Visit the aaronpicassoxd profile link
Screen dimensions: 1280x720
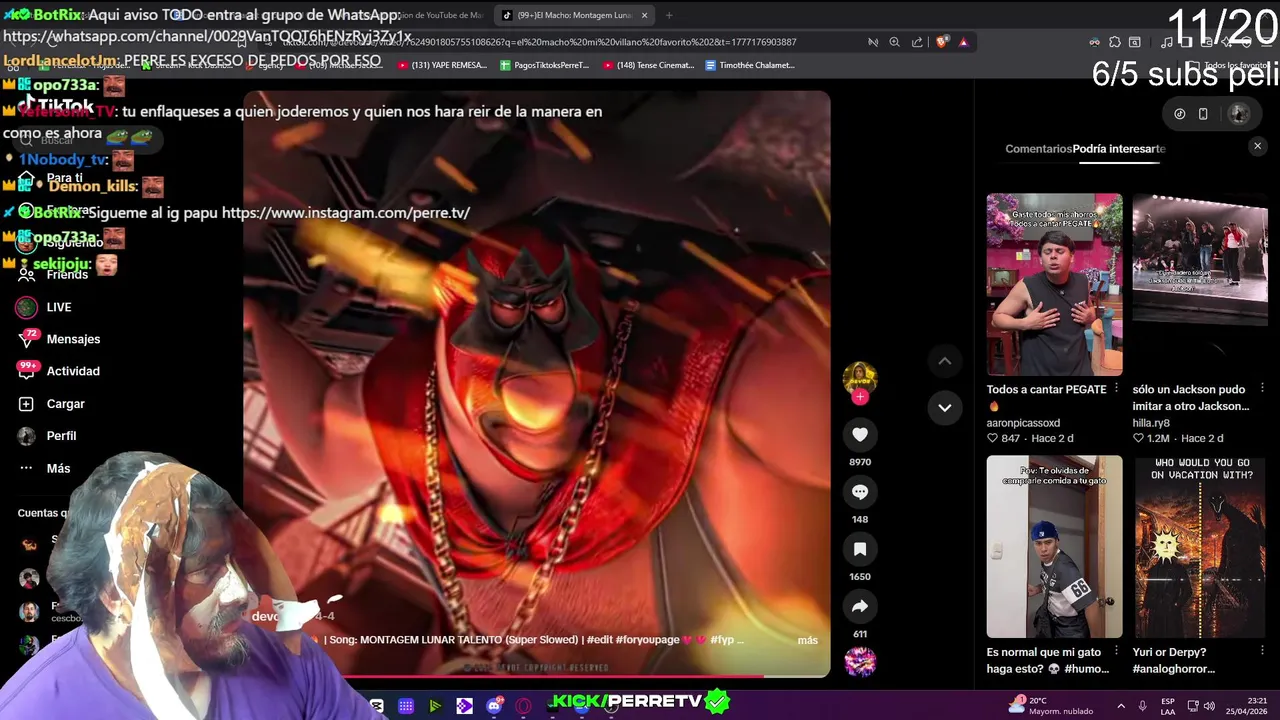[1023, 423]
